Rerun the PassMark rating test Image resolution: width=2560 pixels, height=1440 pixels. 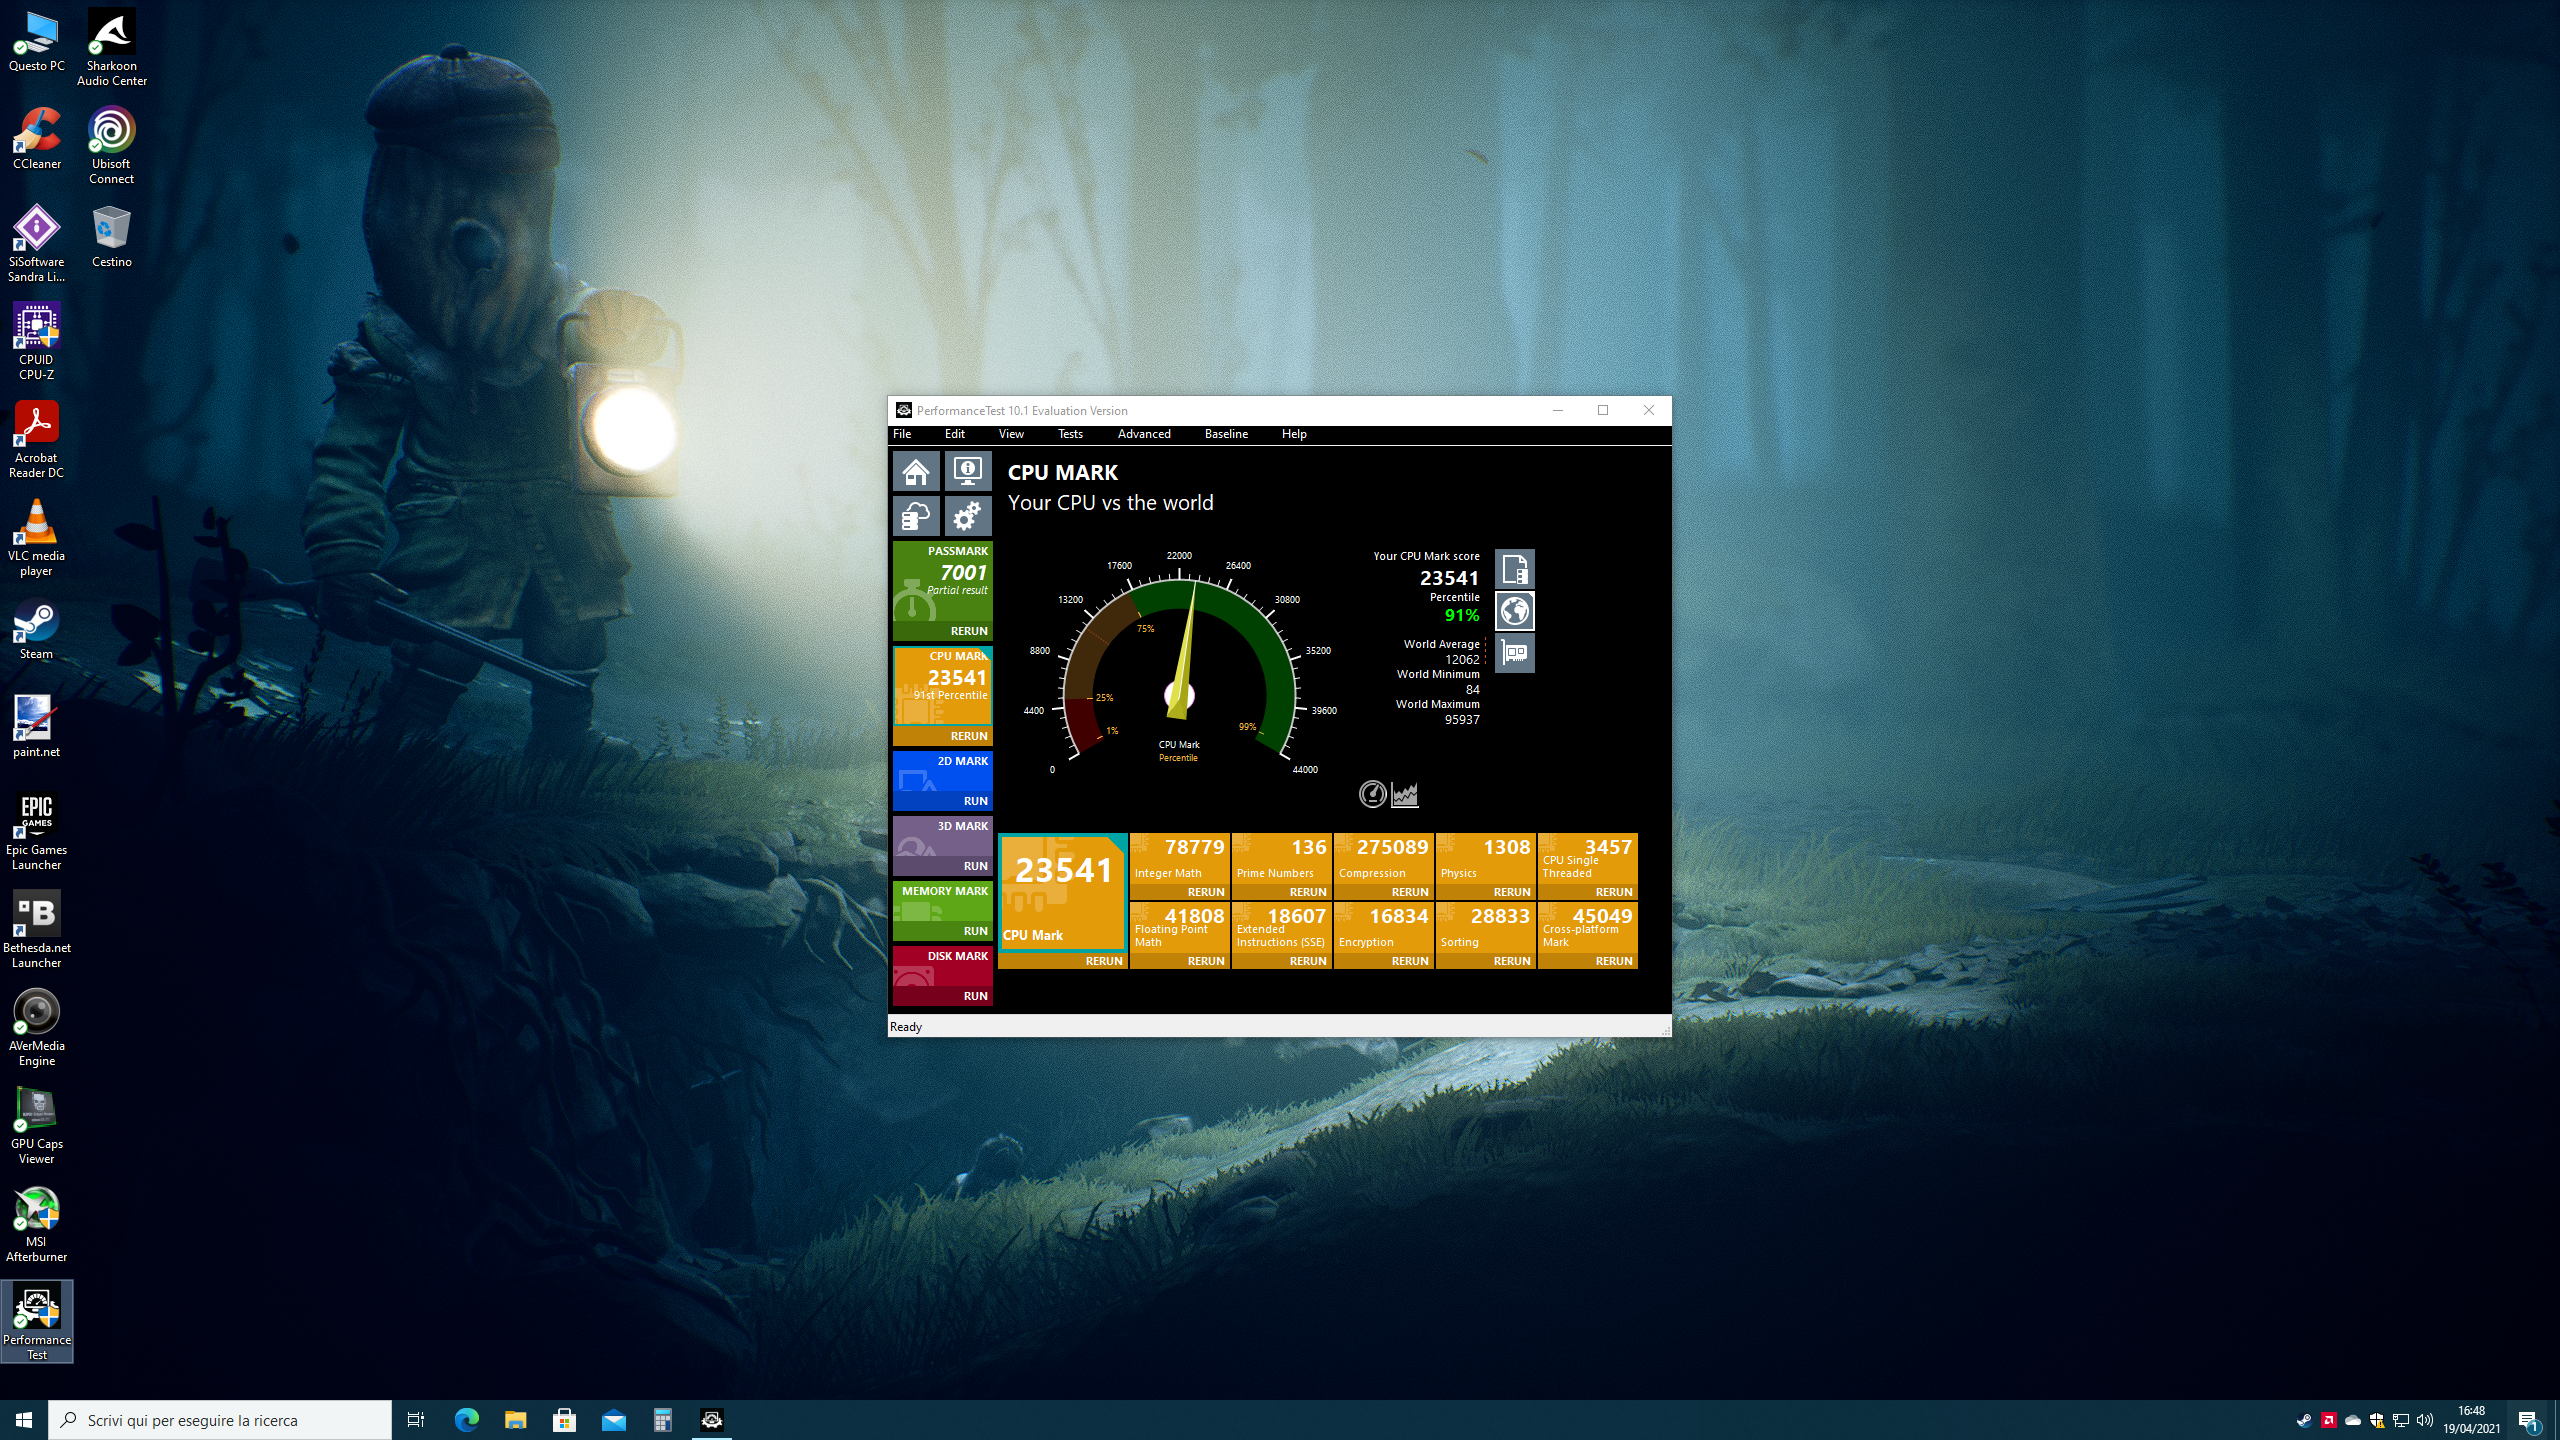point(968,631)
